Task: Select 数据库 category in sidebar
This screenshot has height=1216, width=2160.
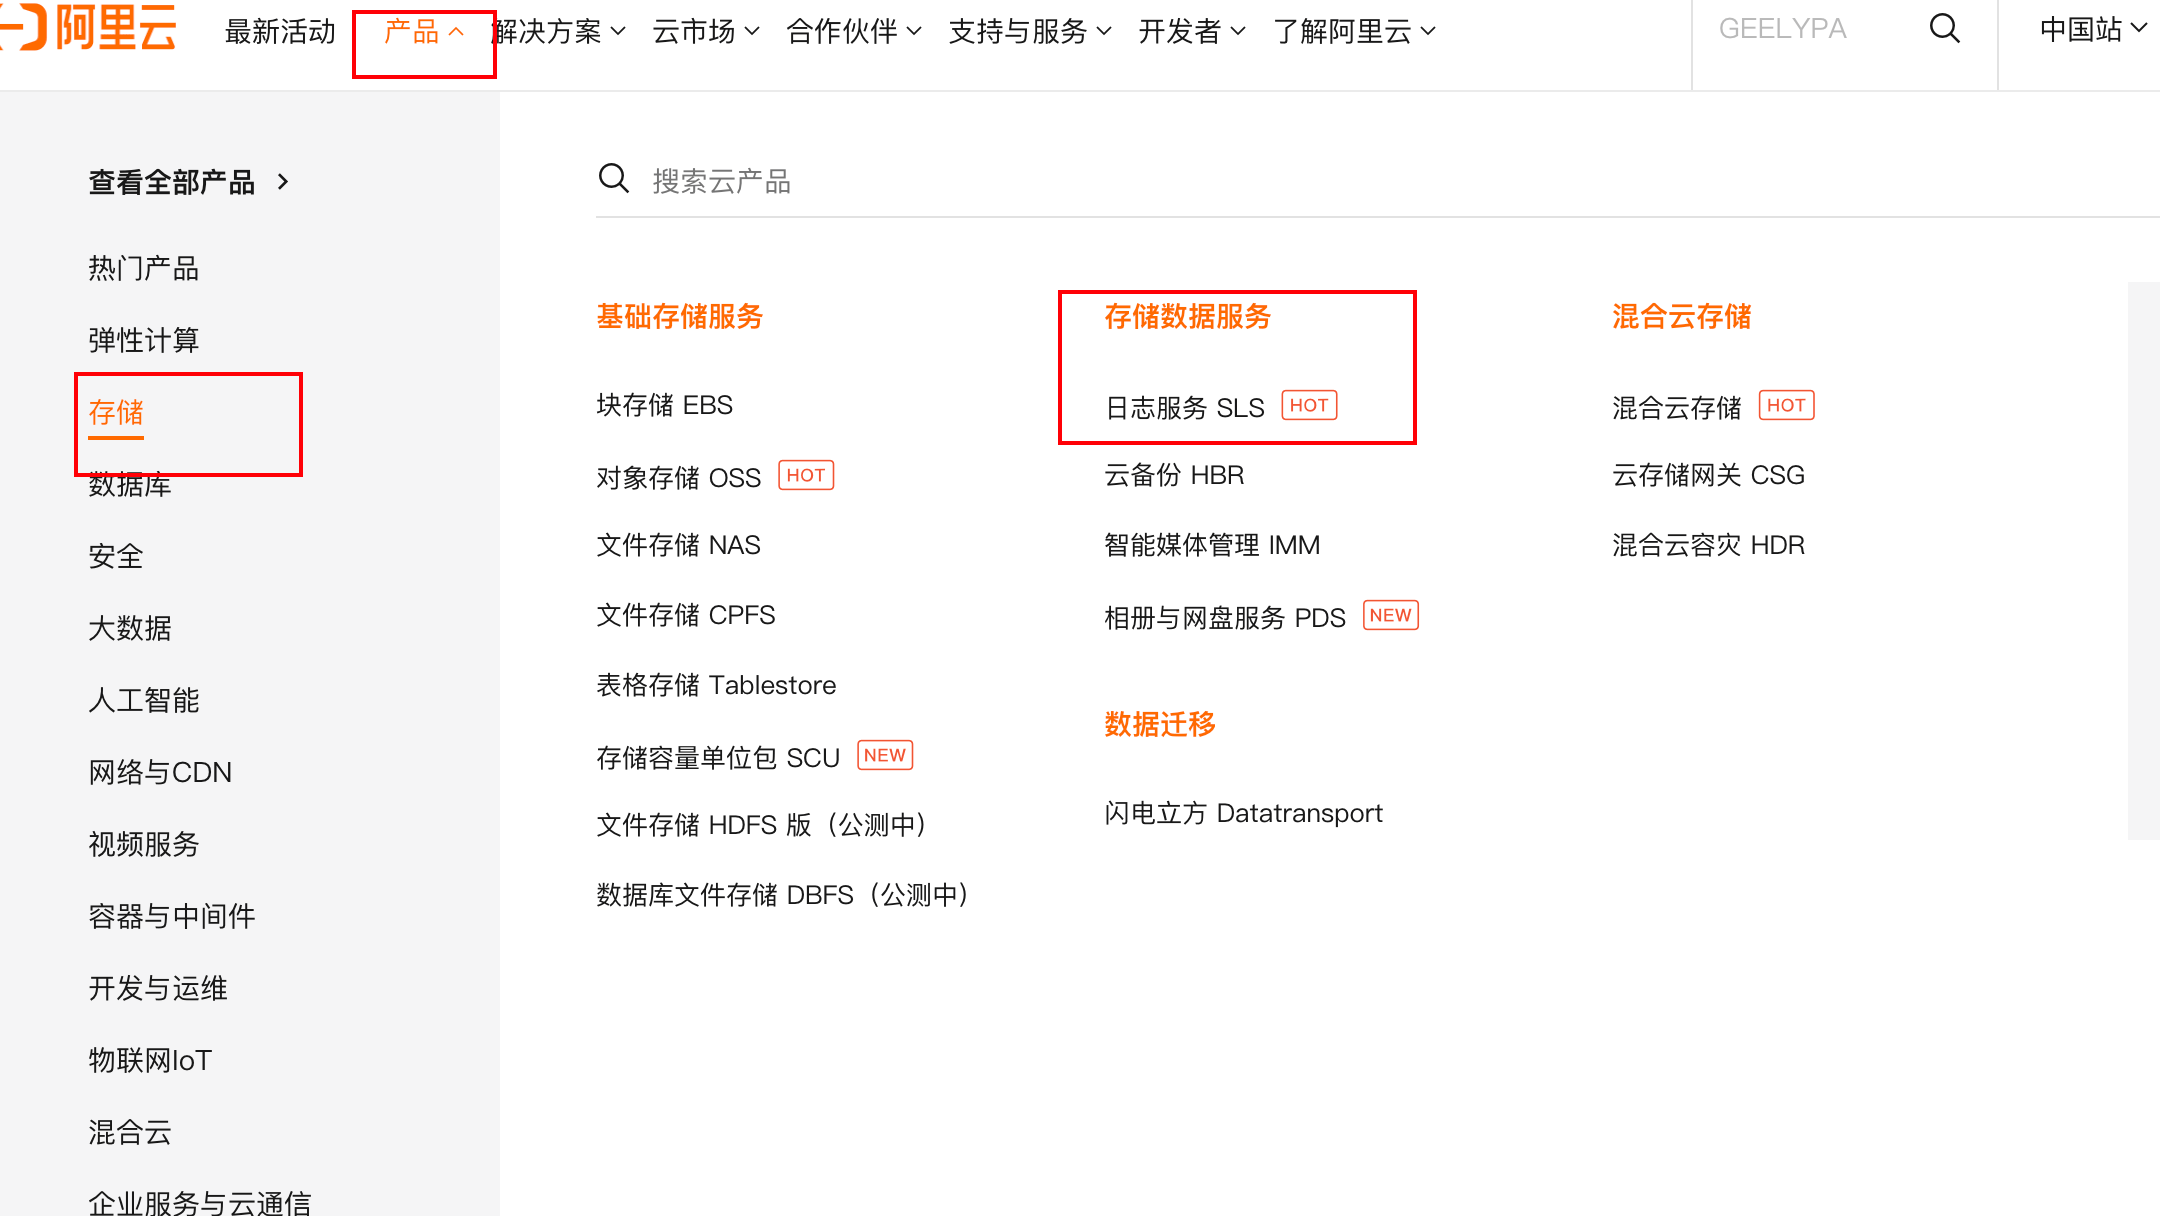Action: pyautogui.click(x=130, y=485)
